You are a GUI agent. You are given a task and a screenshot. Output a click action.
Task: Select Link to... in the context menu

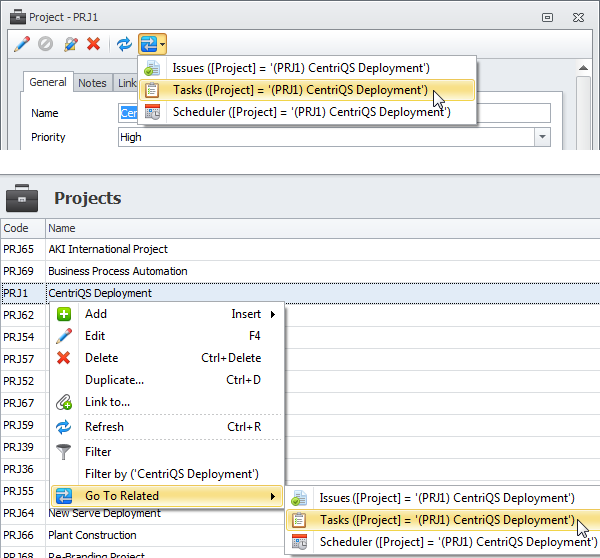[107, 402]
